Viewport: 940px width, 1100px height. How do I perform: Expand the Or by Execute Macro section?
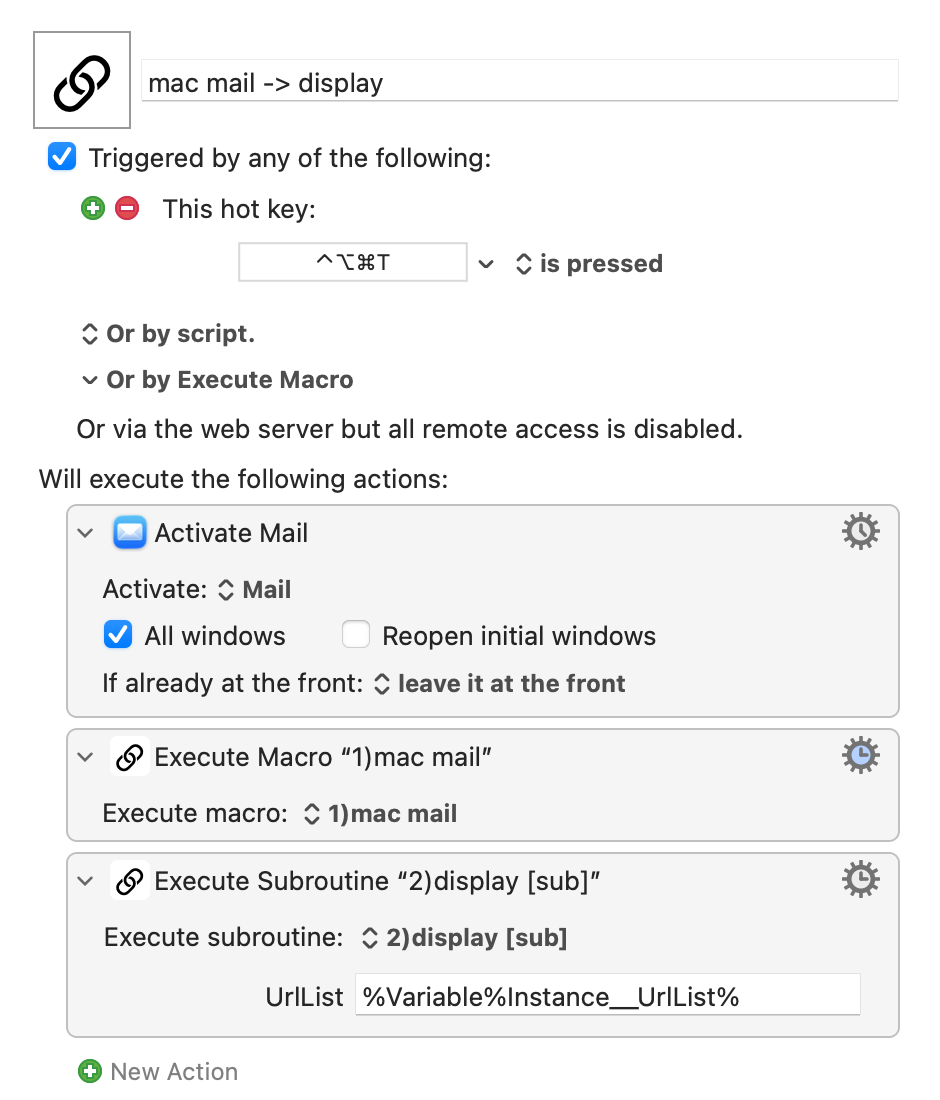point(89,380)
